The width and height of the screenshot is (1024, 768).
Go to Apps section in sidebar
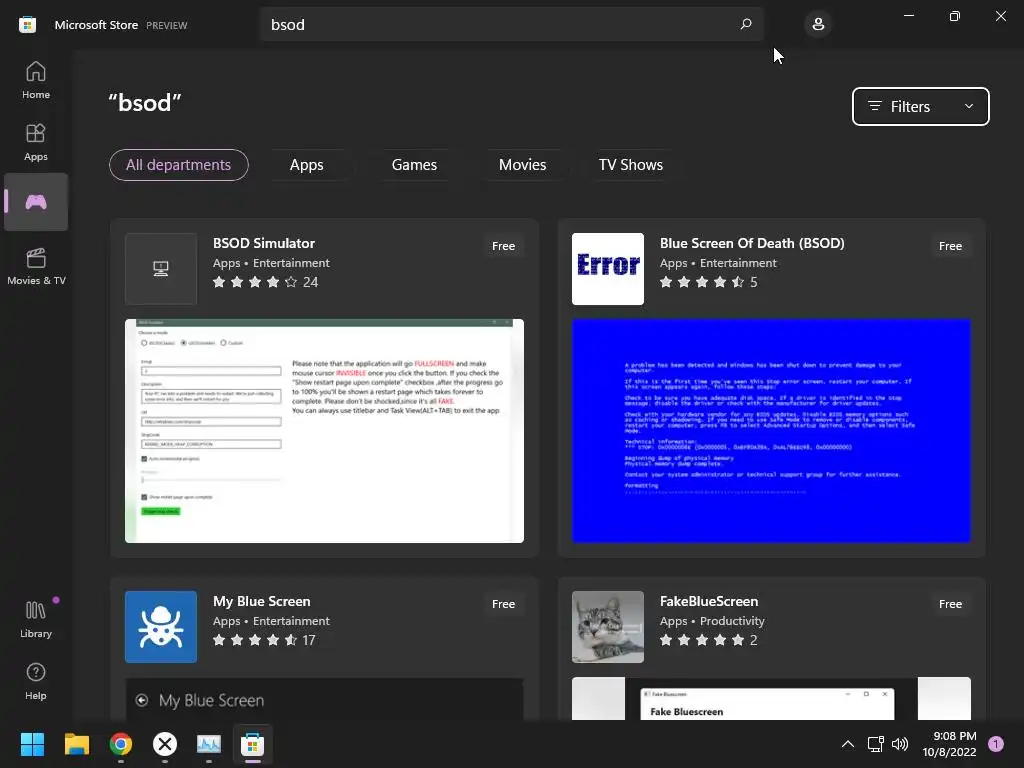36,142
